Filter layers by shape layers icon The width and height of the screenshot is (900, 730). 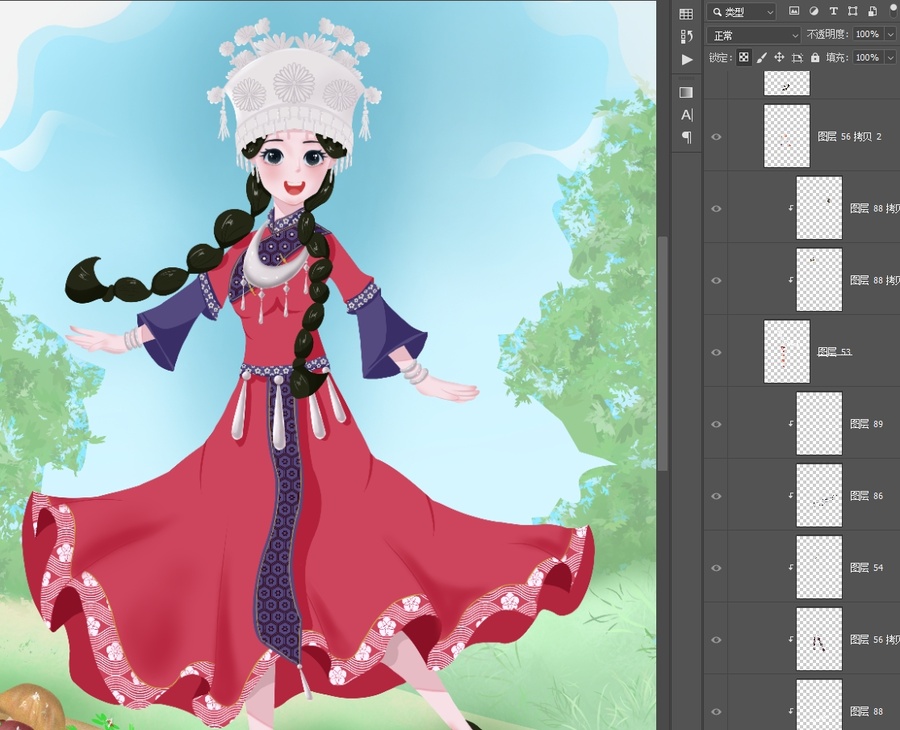(853, 11)
